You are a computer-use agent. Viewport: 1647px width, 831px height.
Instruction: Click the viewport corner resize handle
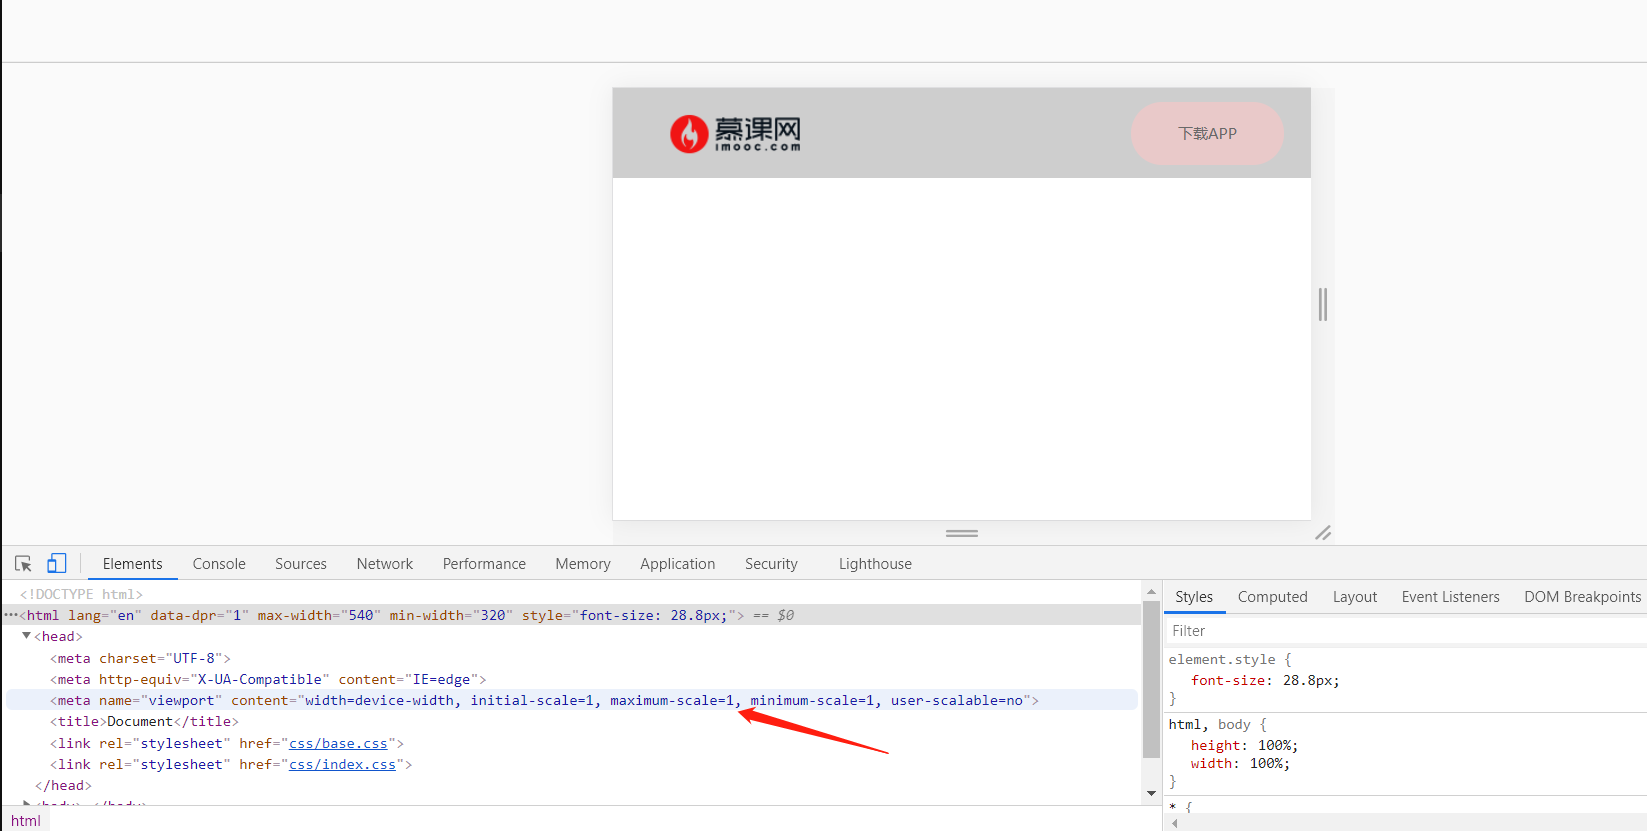point(1323,533)
